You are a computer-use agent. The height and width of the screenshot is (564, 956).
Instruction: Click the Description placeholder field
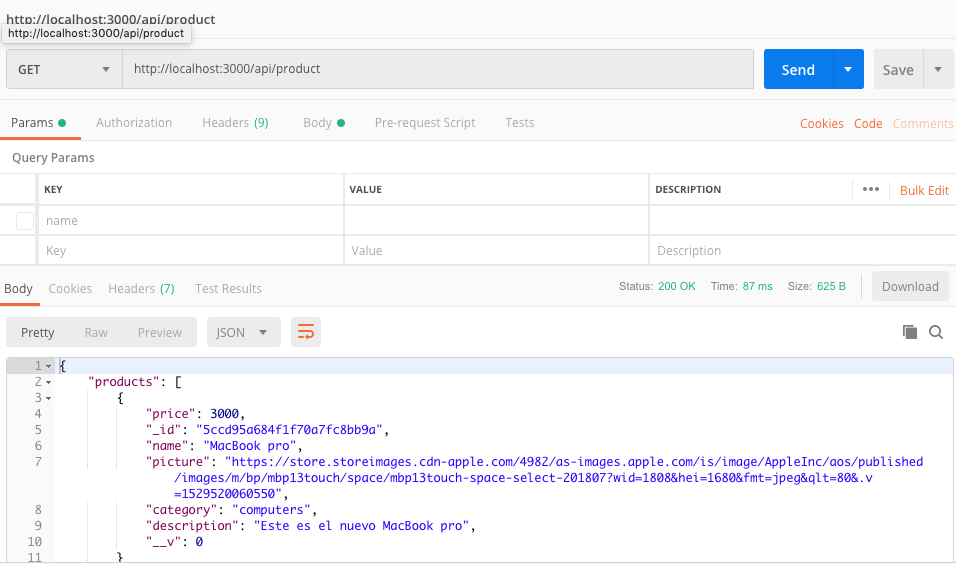click(802, 251)
